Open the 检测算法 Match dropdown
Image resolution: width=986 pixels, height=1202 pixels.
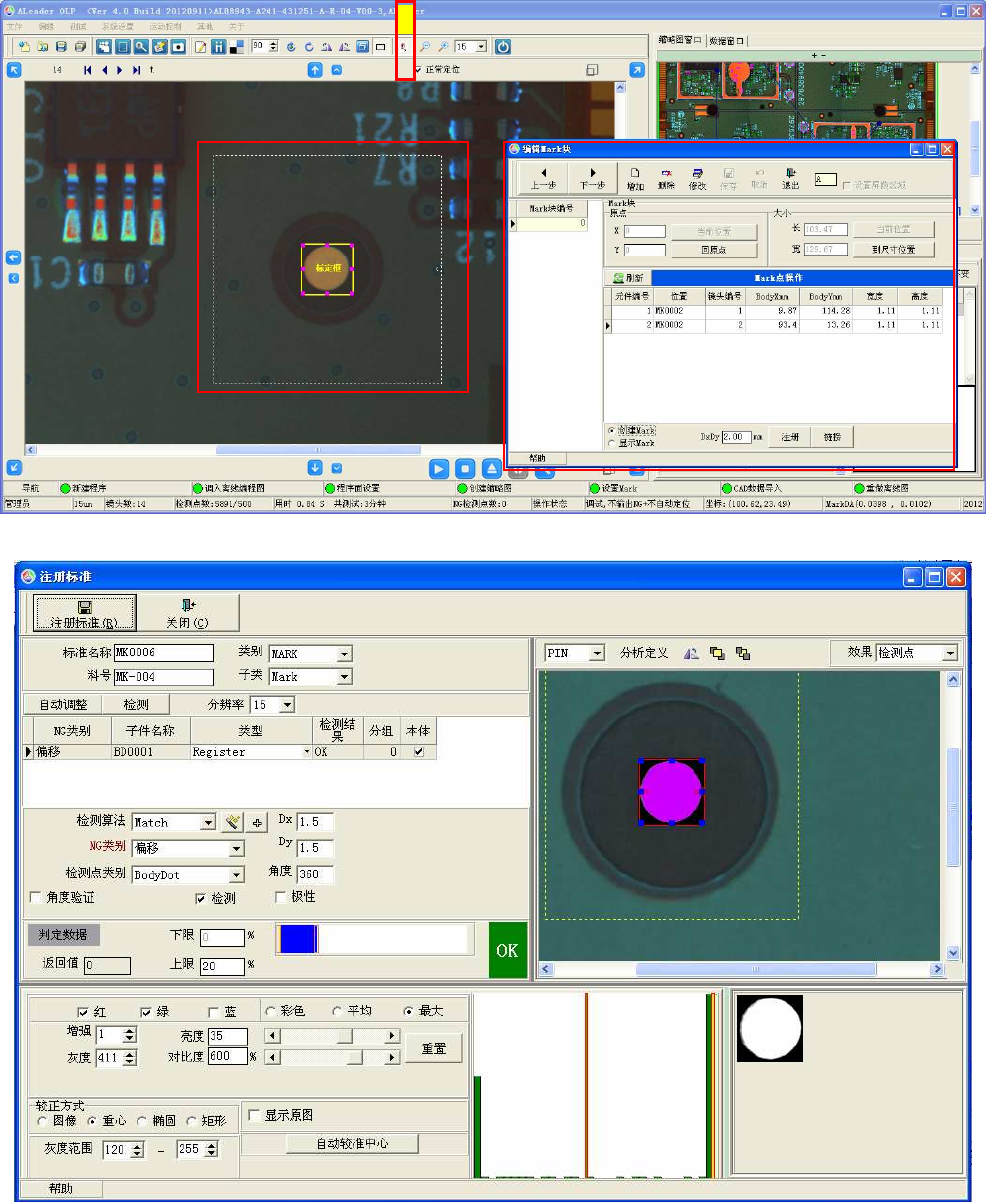tap(208, 823)
